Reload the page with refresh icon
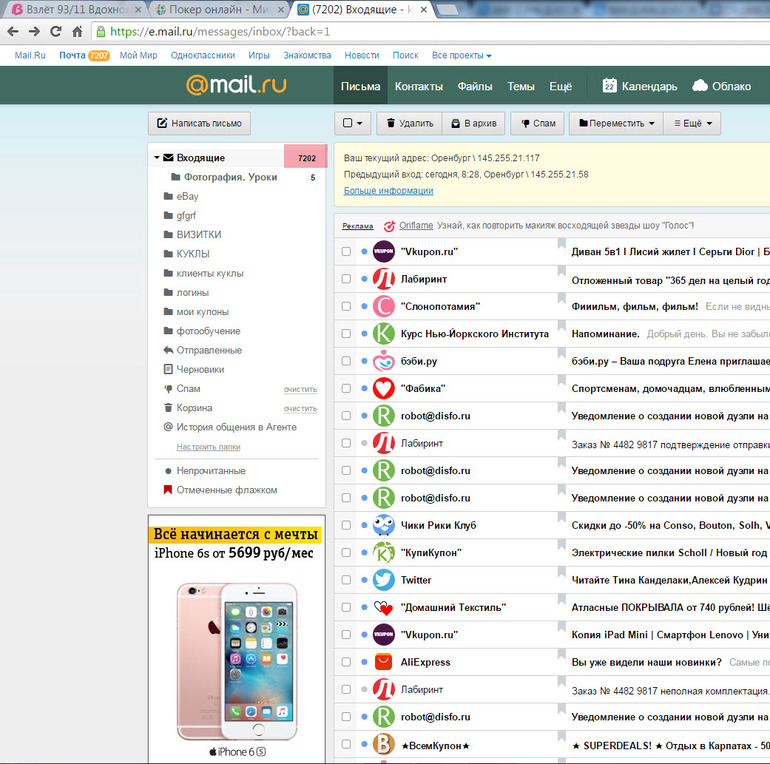770x764 pixels. (56, 31)
